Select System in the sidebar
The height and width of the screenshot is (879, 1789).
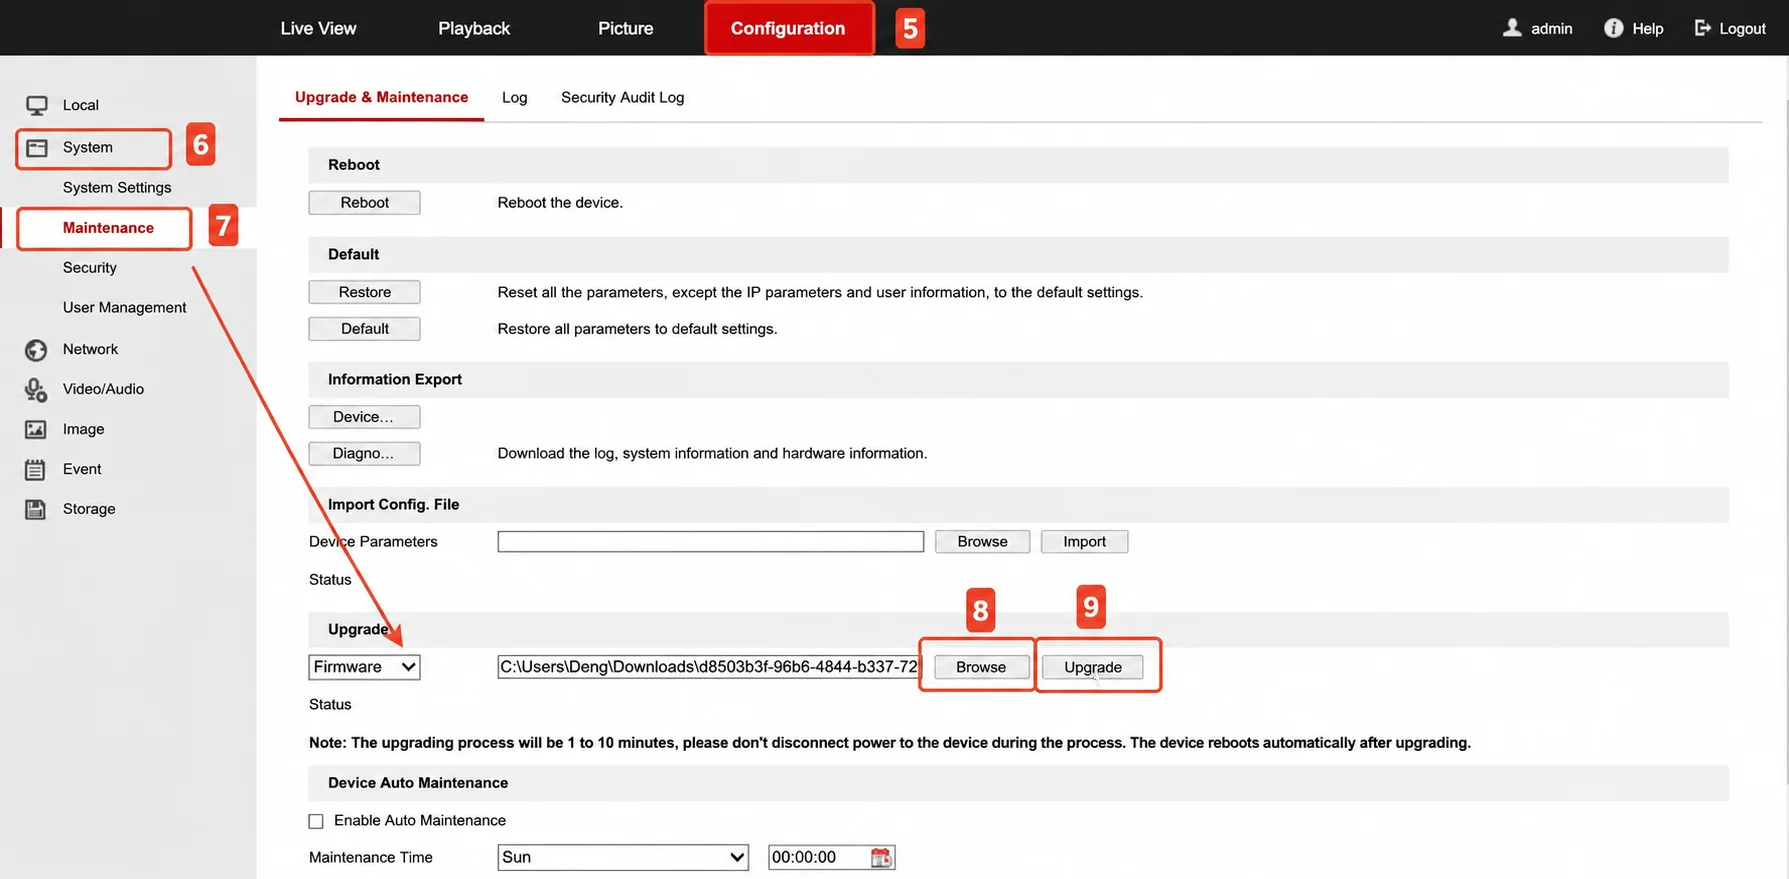point(87,147)
